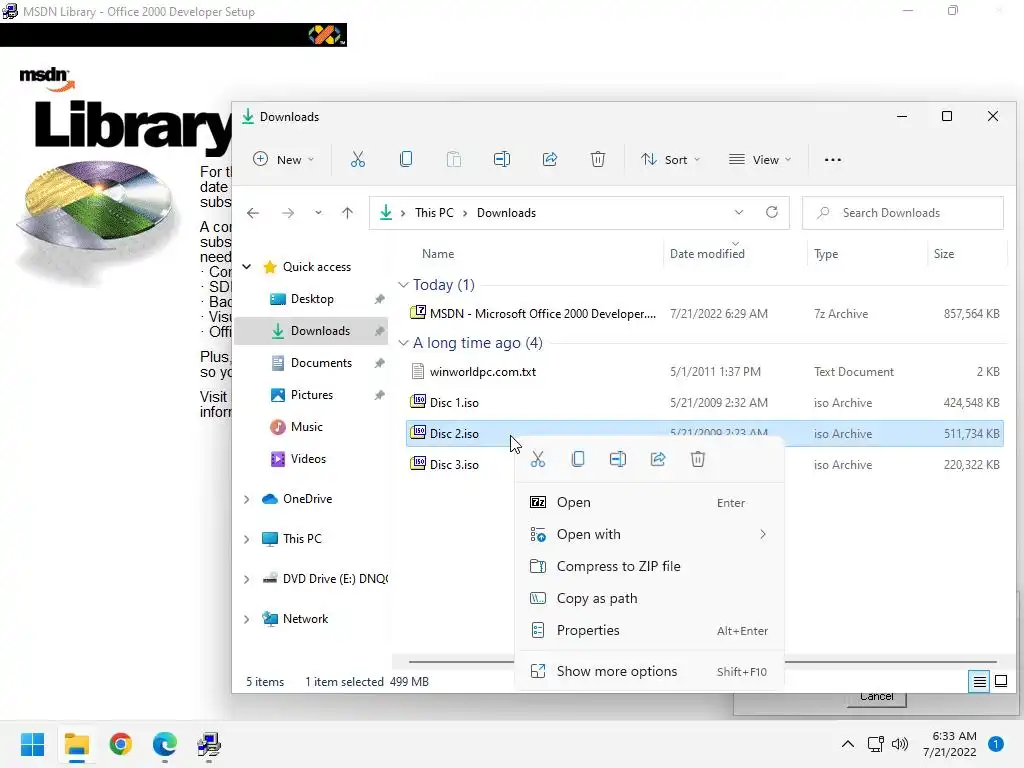
Task: Launch Microsoft Edge from the taskbar
Action: click(165, 744)
